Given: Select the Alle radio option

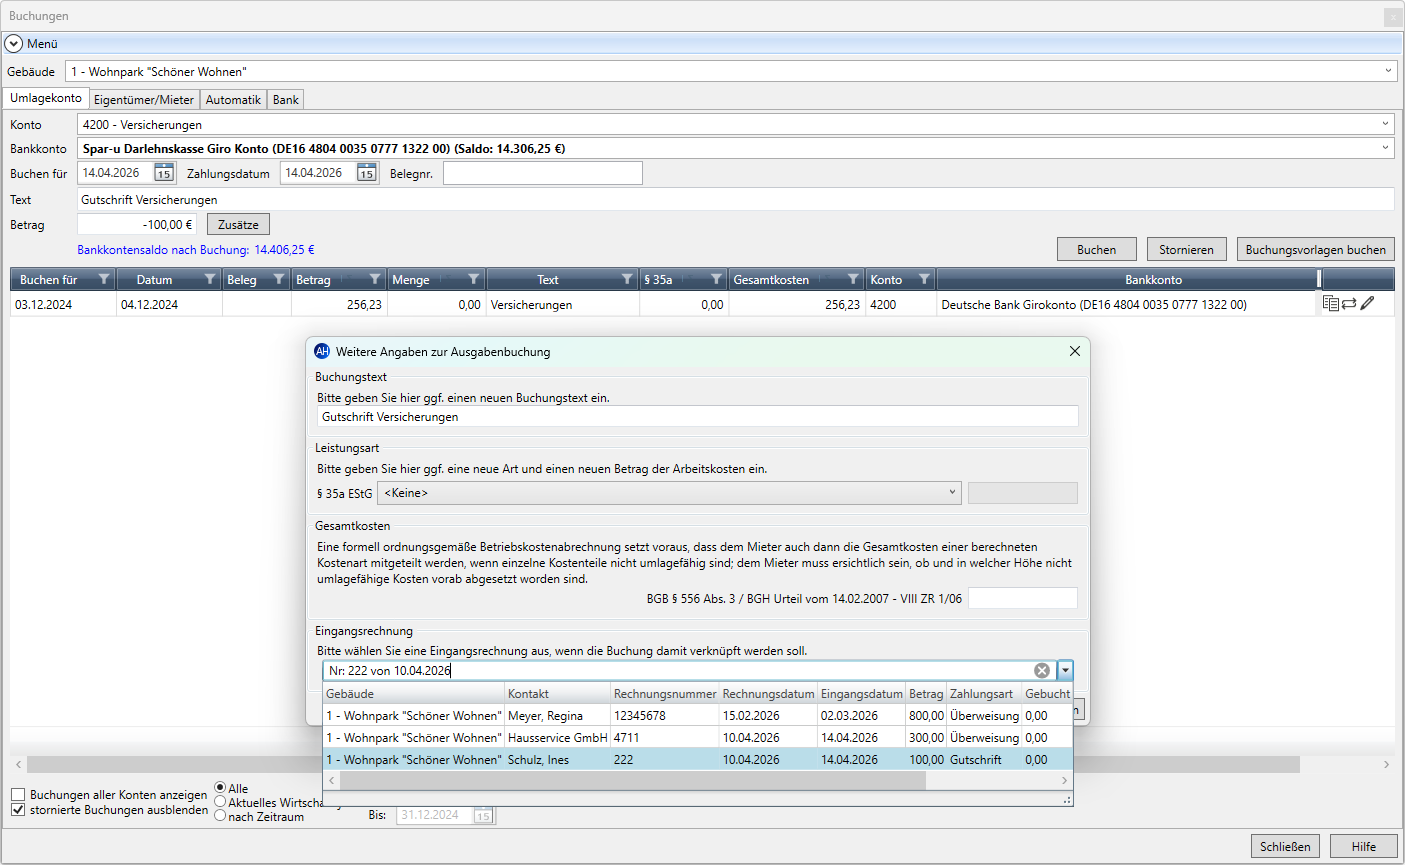Looking at the screenshot, I should coord(220,788).
